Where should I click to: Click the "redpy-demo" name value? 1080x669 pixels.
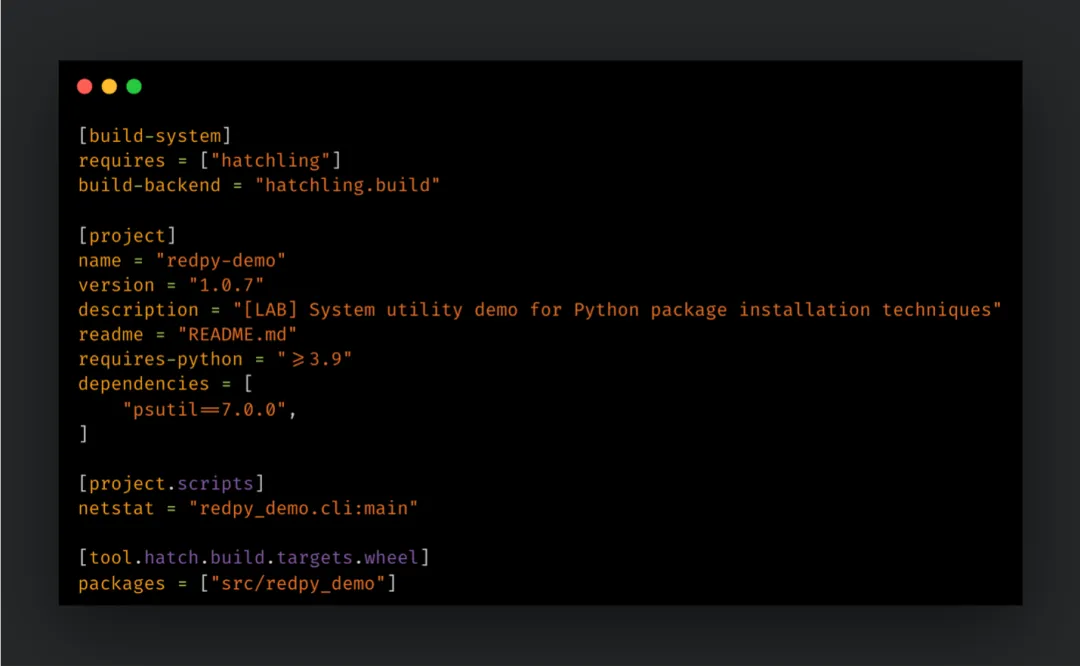220,260
